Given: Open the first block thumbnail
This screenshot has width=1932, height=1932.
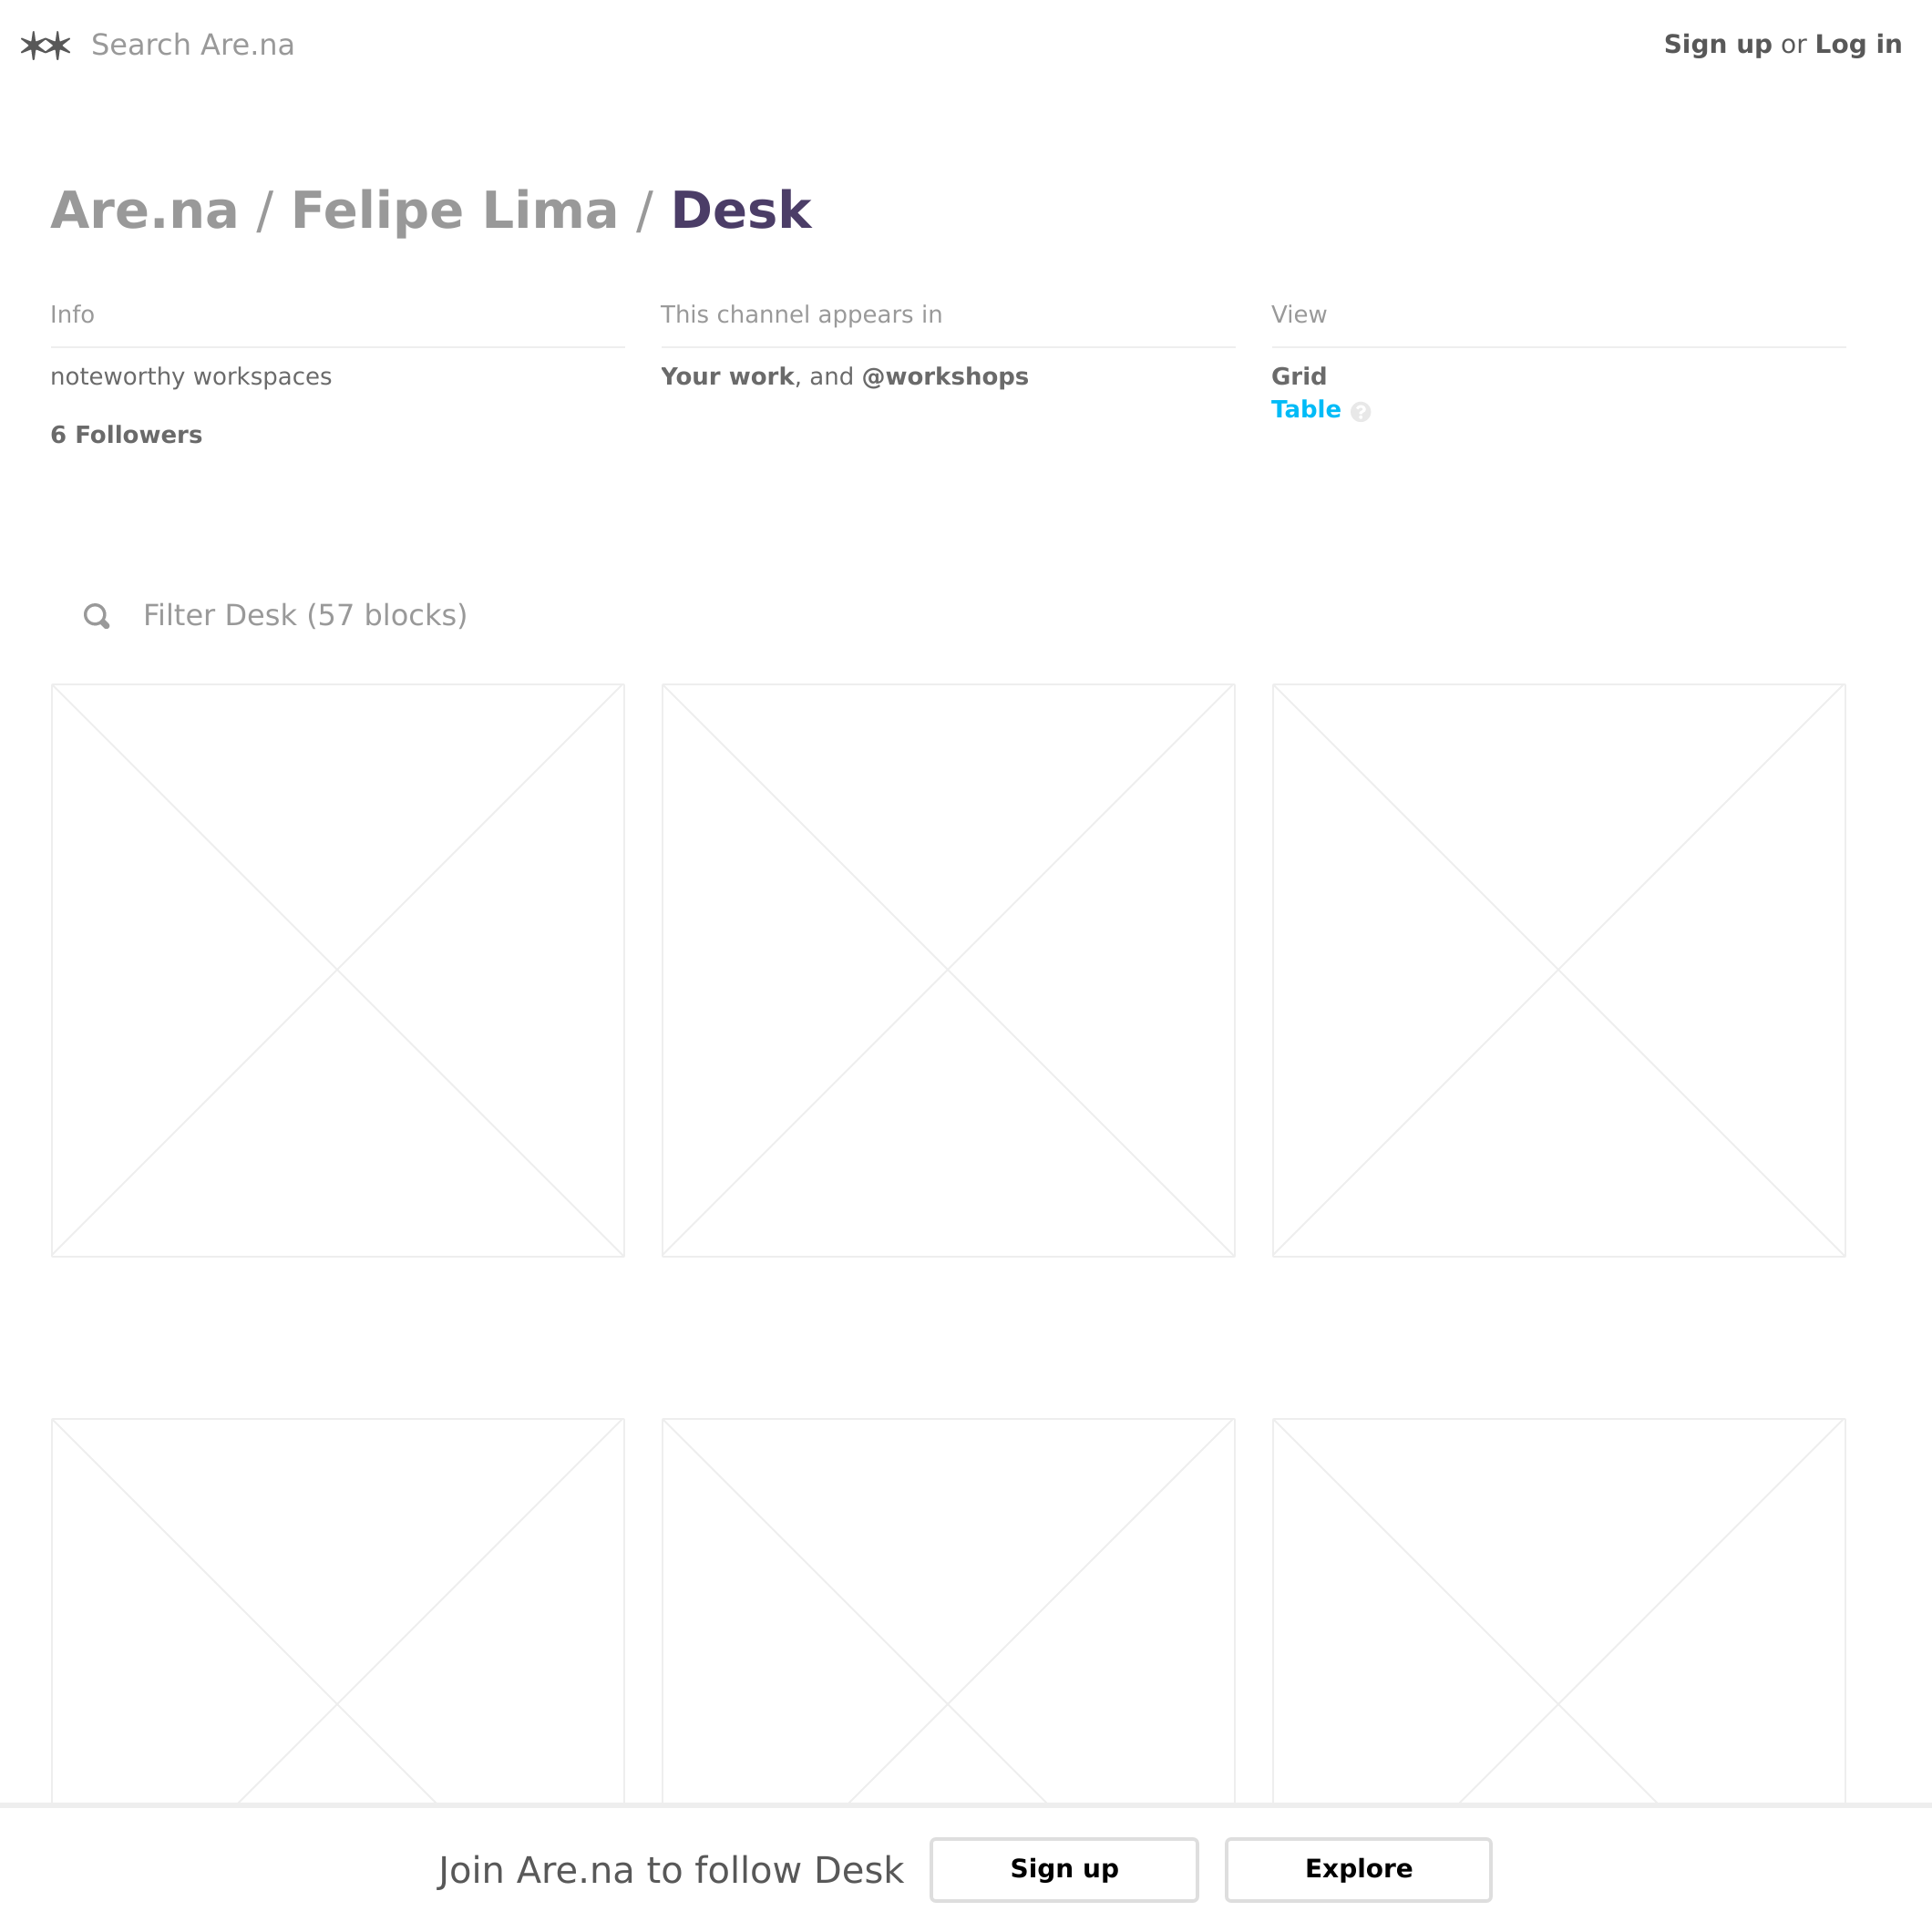Looking at the screenshot, I should 338,970.
